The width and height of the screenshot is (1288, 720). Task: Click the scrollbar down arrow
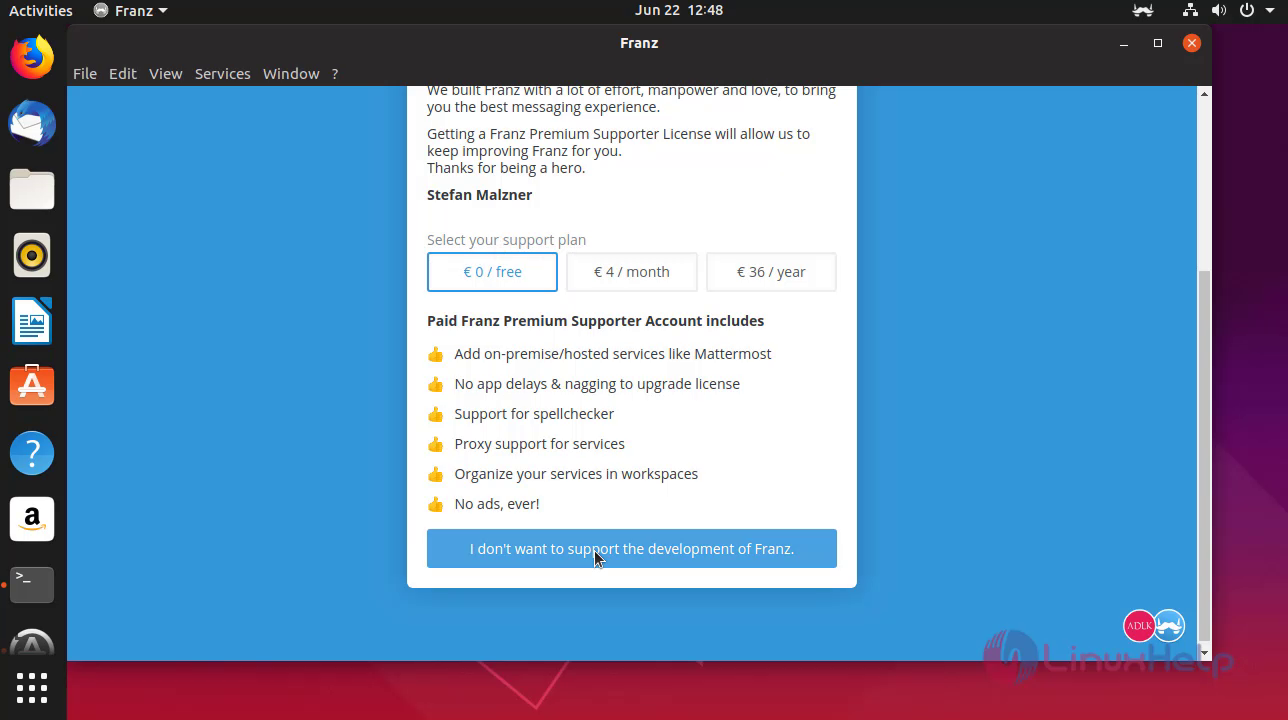pyautogui.click(x=1204, y=653)
